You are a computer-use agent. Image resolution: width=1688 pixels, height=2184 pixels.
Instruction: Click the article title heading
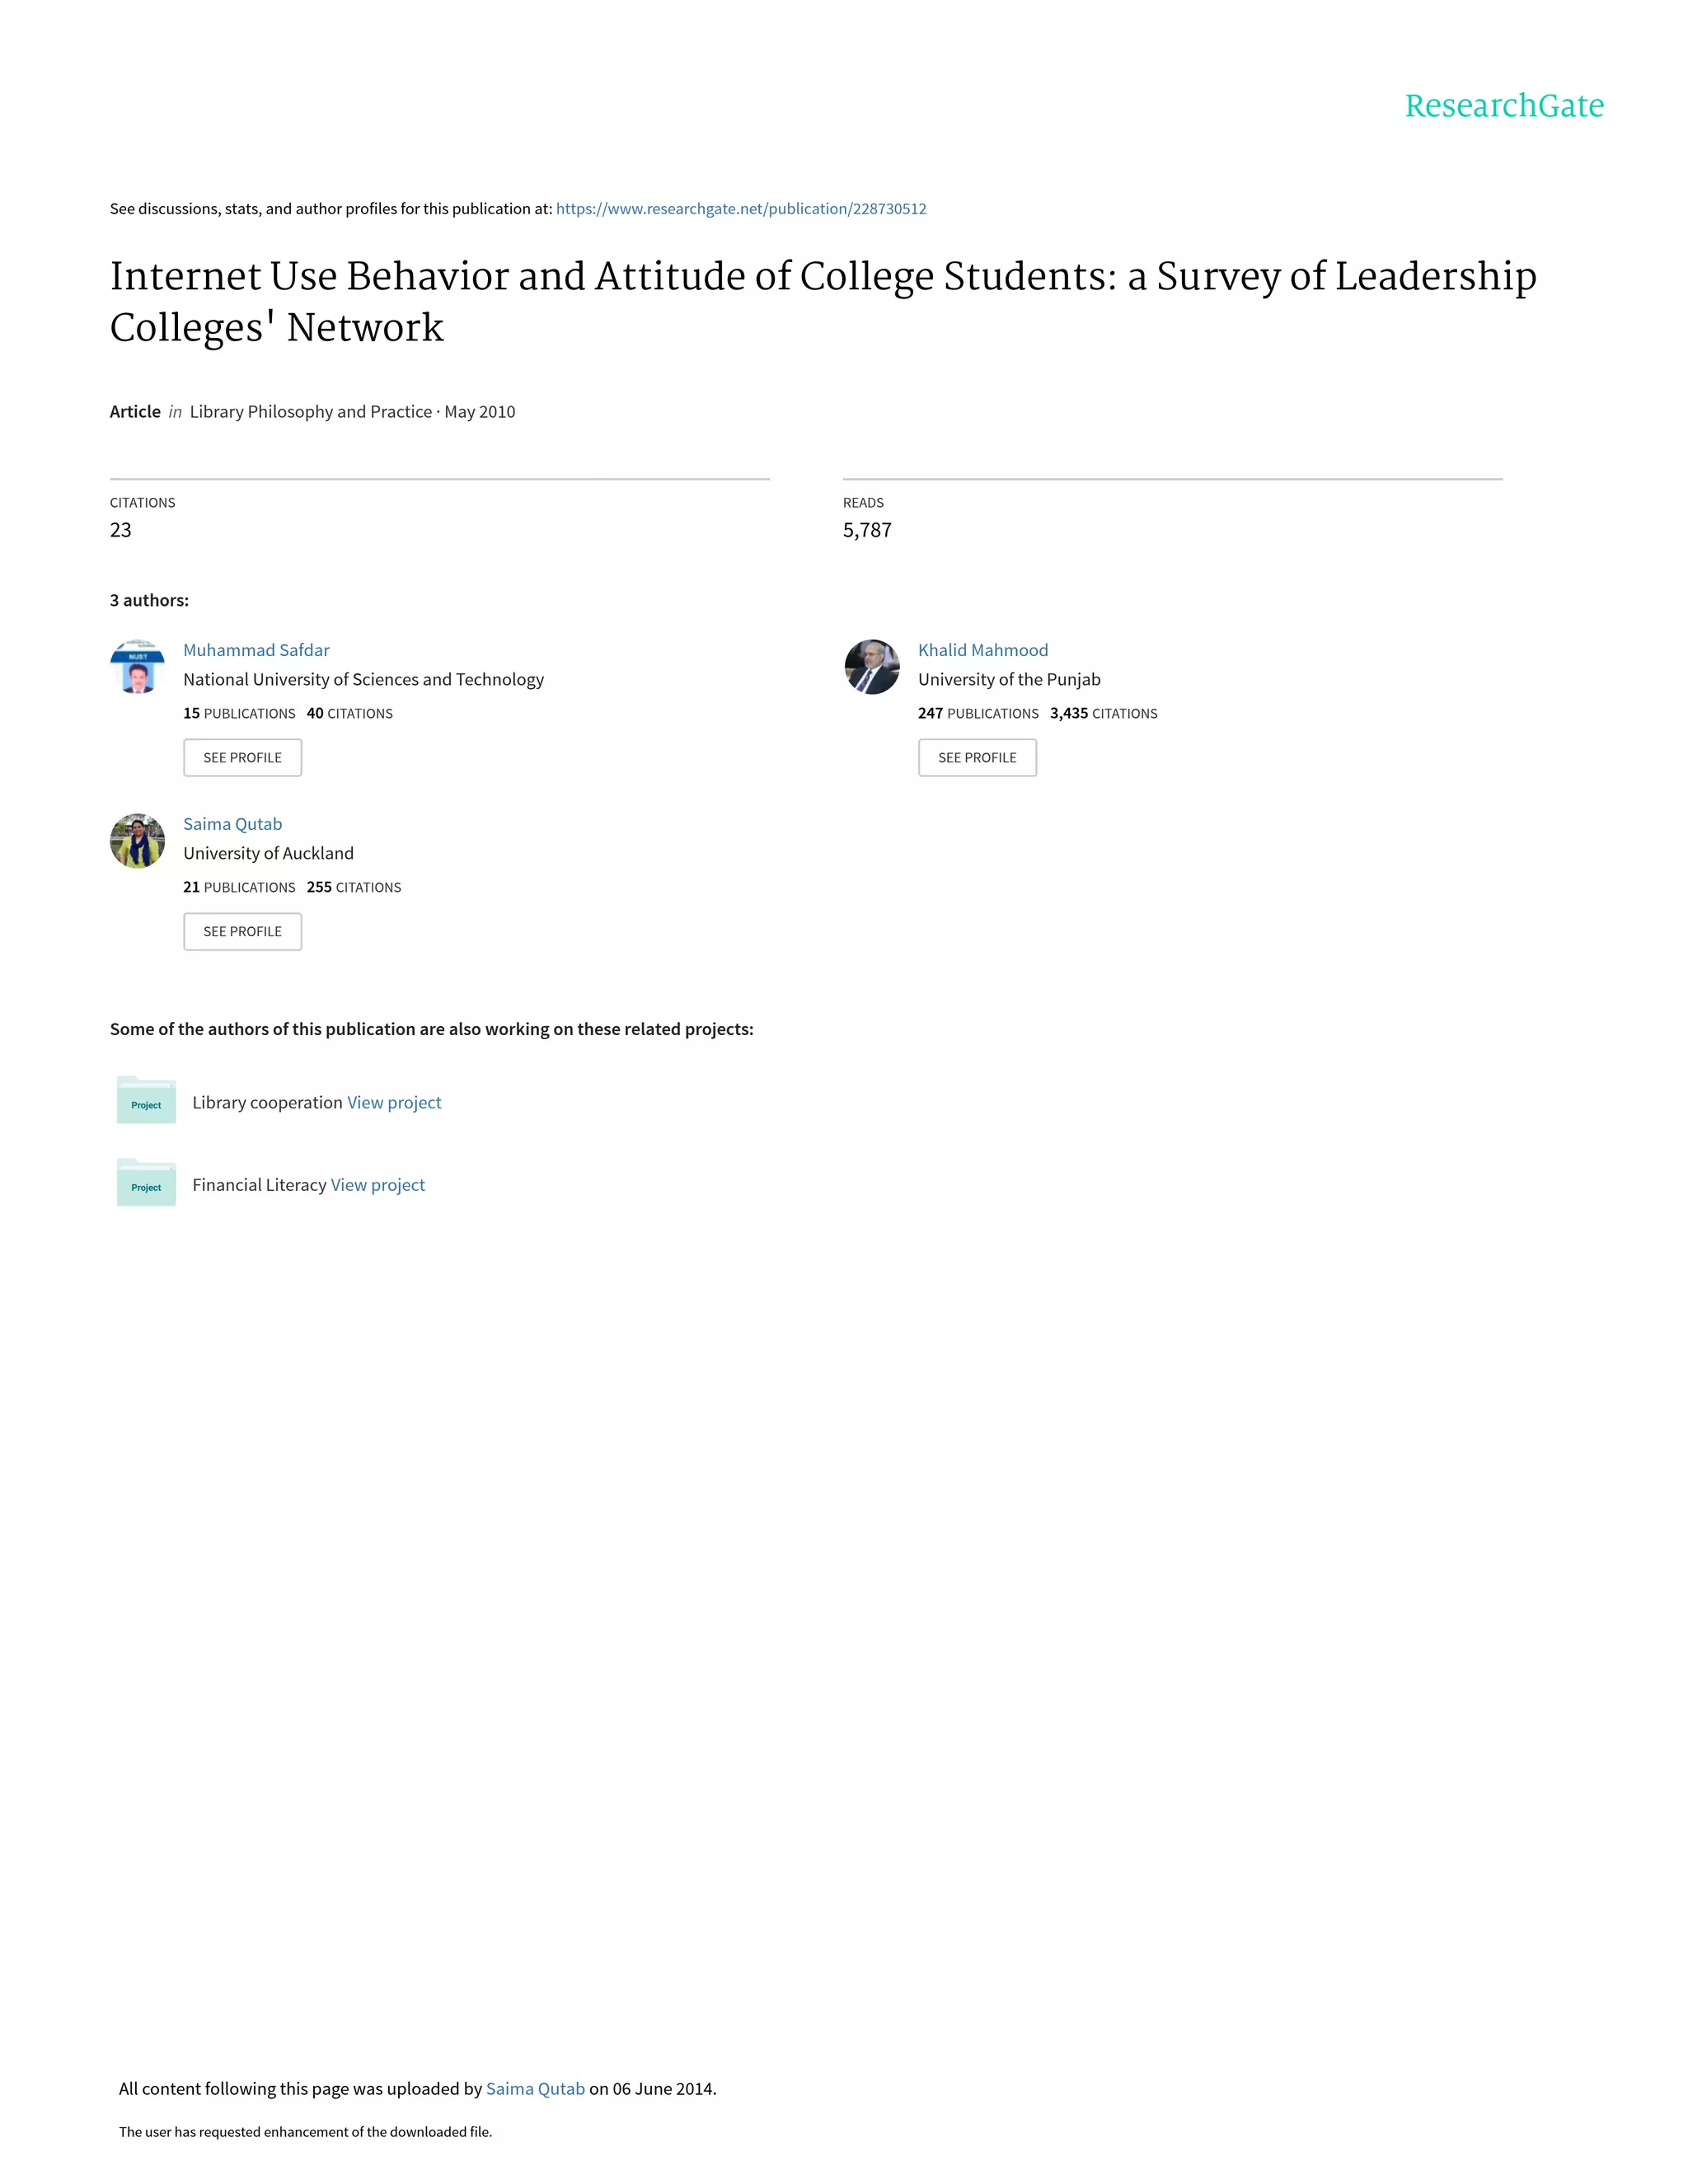(823, 301)
